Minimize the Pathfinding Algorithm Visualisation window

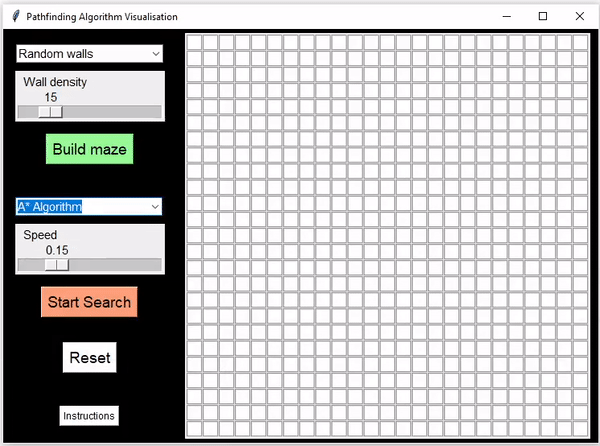click(507, 16)
